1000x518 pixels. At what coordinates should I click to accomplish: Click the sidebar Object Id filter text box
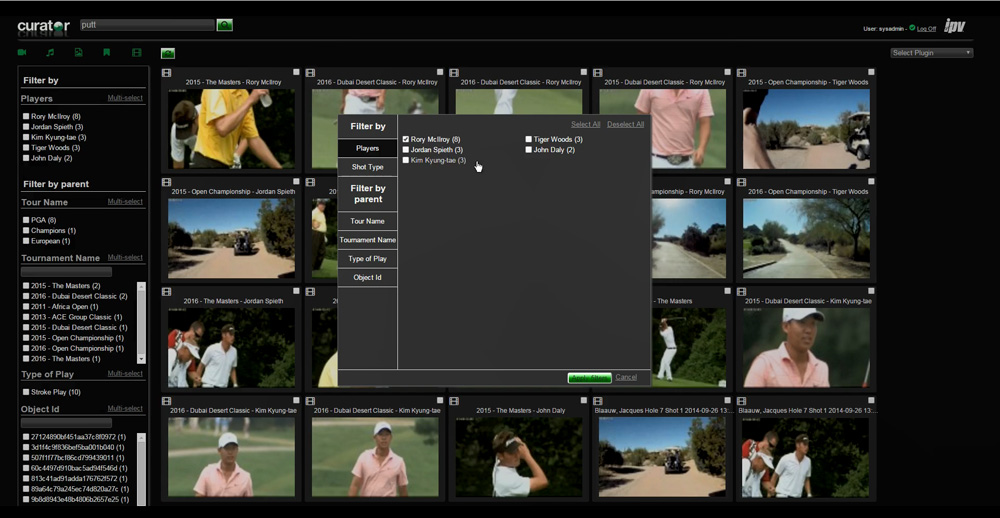[x=66, y=423]
